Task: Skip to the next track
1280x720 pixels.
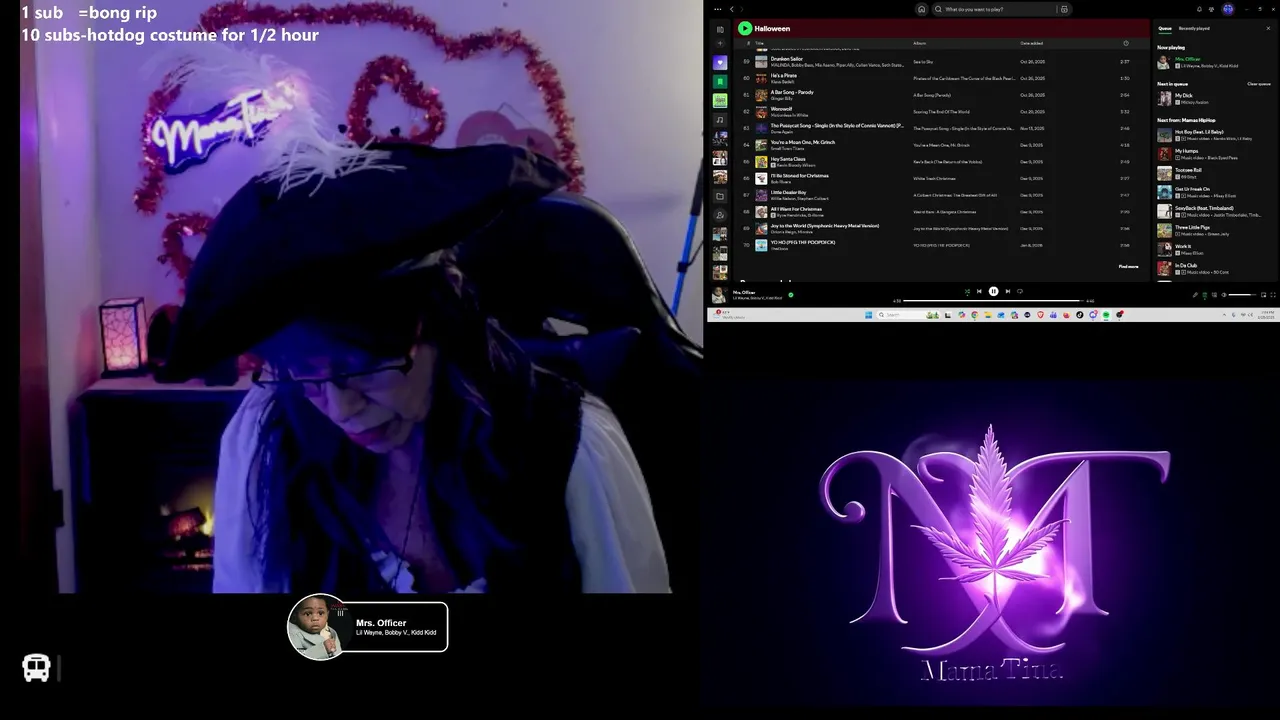Action: [1008, 291]
